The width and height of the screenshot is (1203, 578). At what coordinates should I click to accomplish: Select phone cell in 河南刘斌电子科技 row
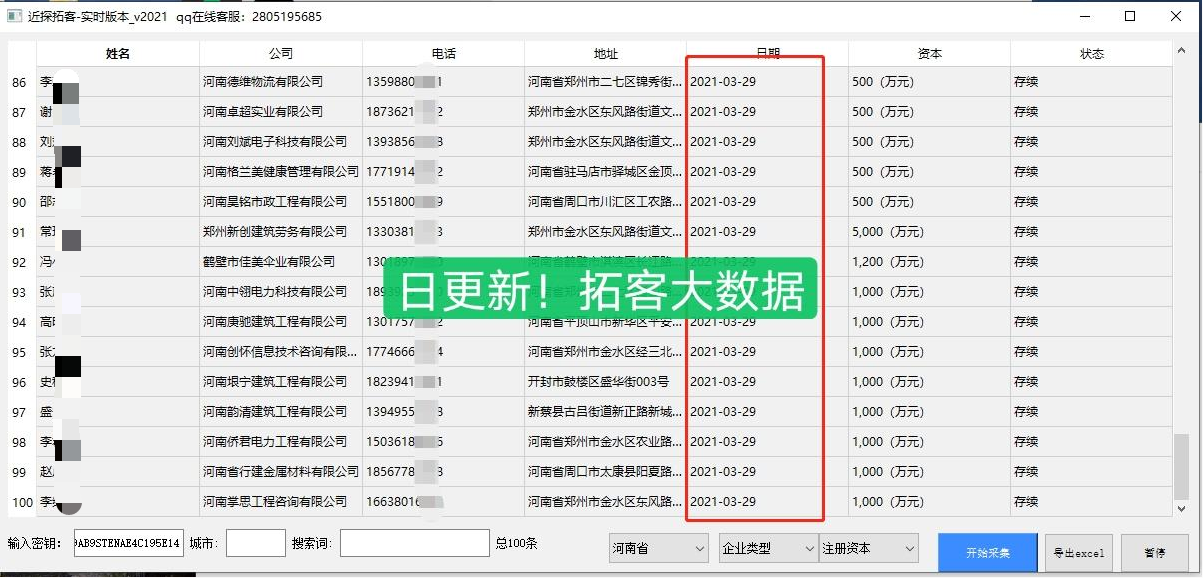[443, 142]
